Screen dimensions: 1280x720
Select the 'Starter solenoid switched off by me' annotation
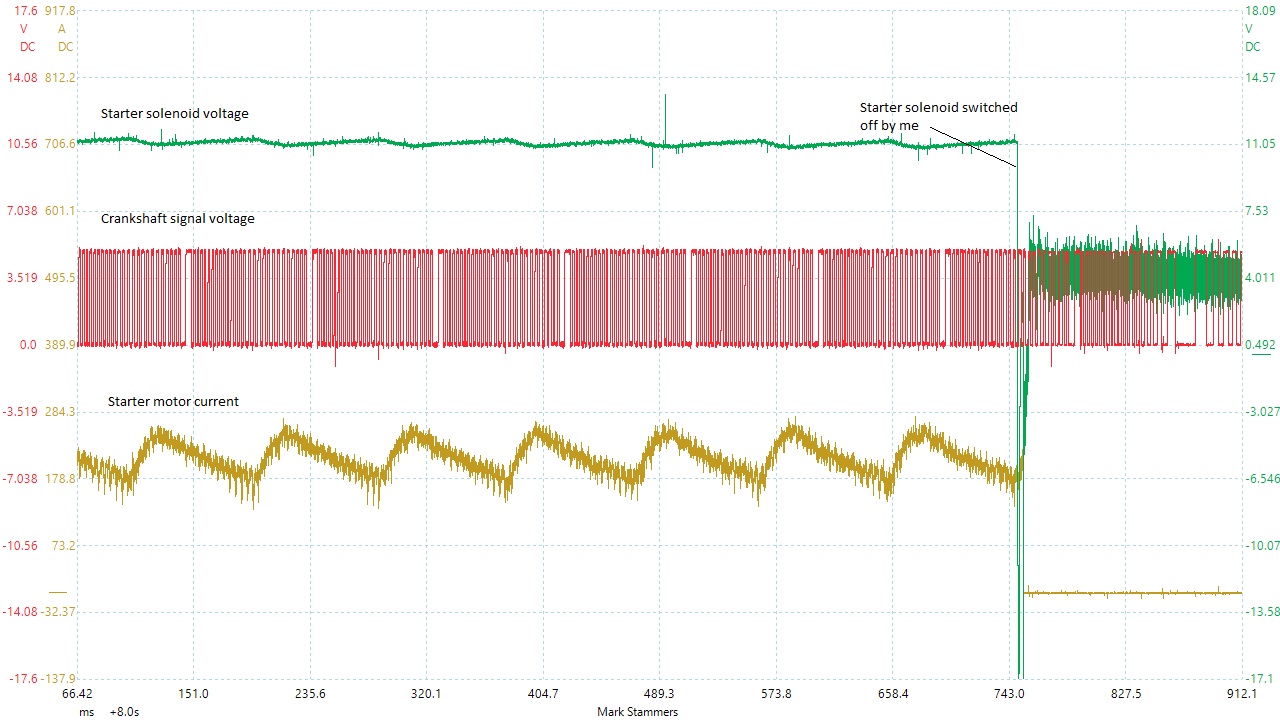coord(938,116)
